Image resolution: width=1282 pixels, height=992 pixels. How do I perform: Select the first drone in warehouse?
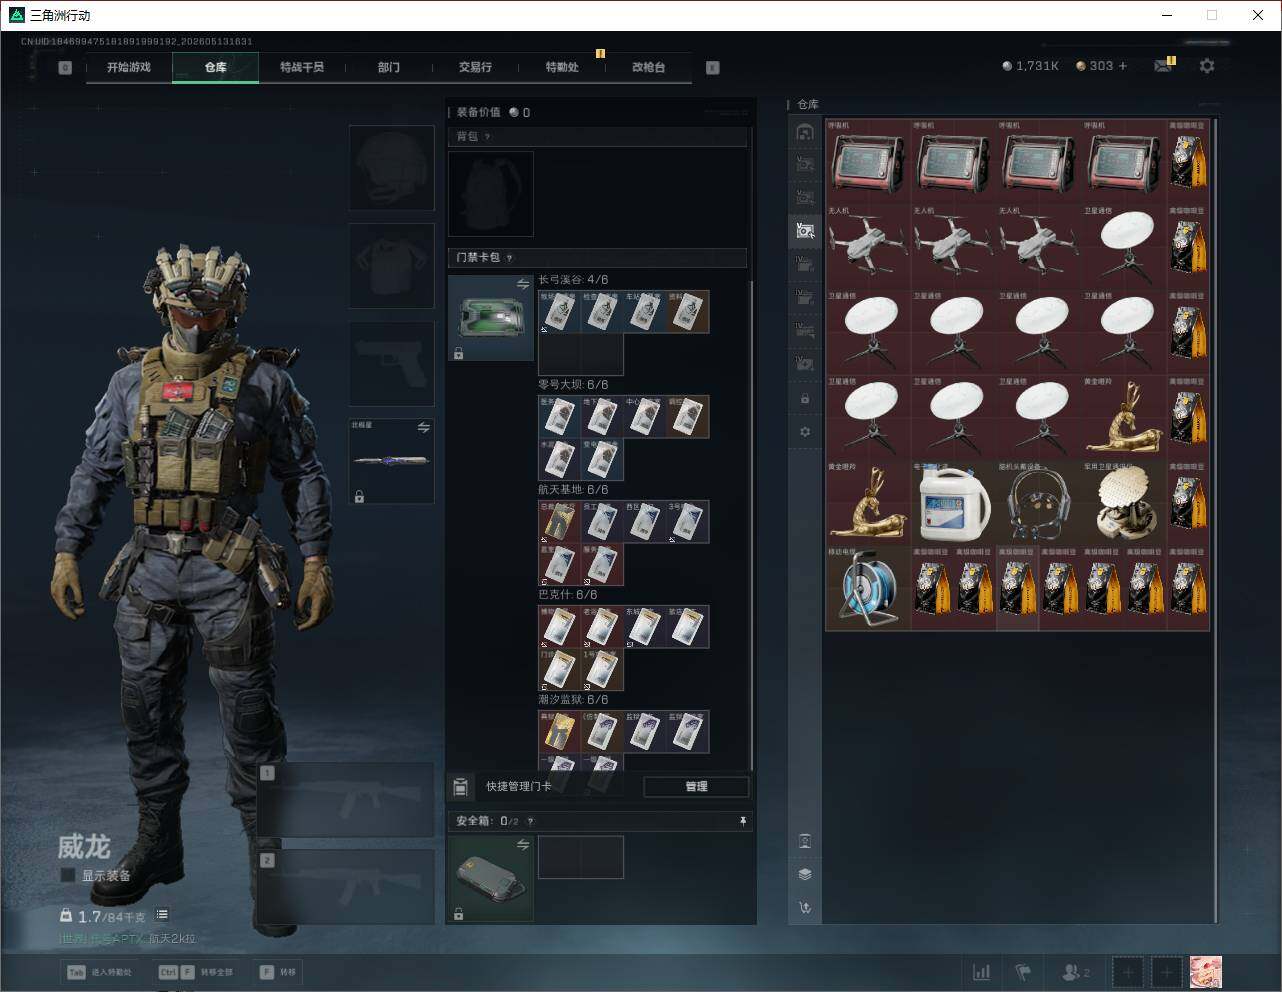[x=868, y=248]
